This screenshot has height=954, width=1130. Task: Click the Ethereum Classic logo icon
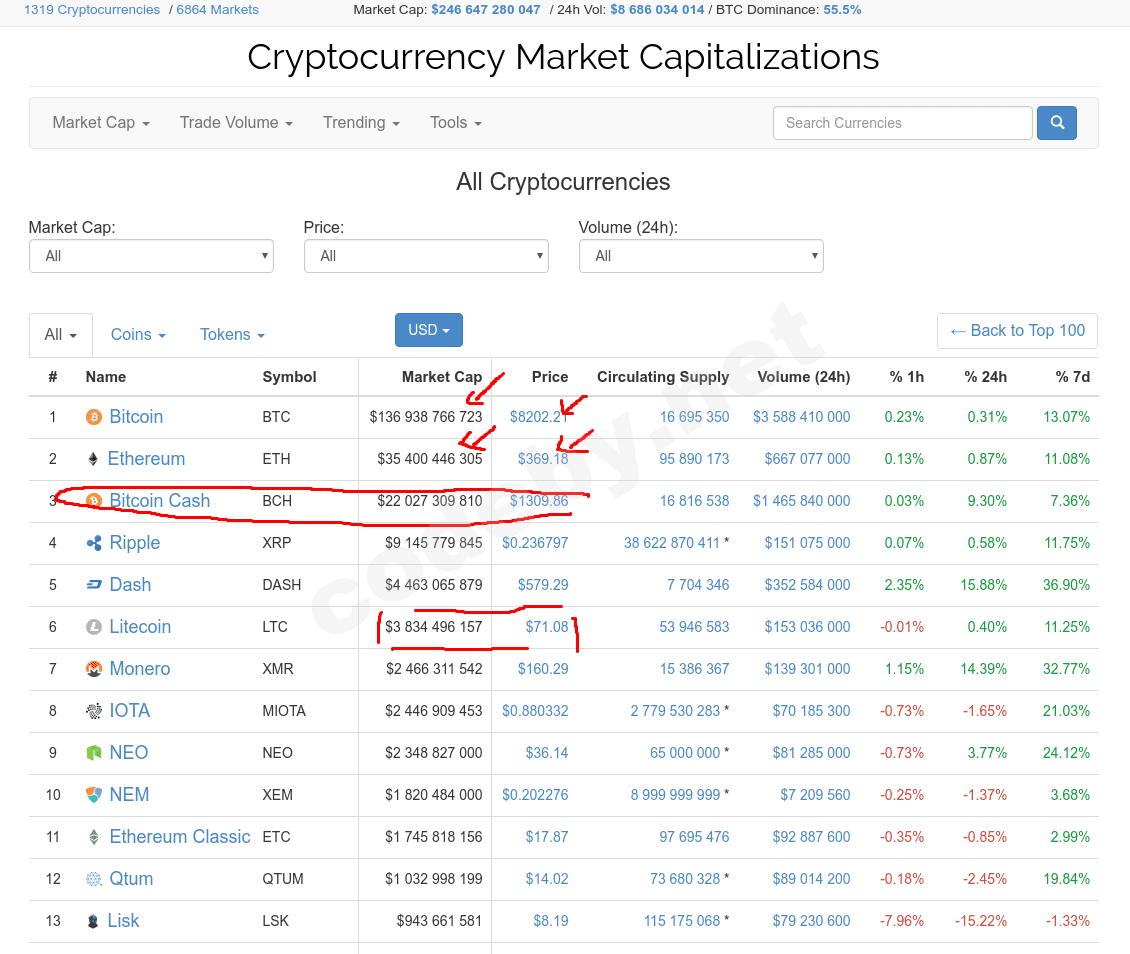pyautogui.click(x=94, y=837)
